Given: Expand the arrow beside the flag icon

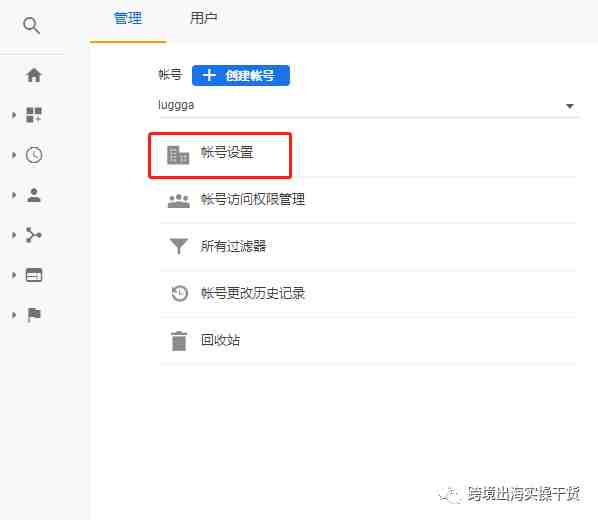Looking at the screenshot, I should [x=14, y=315].
